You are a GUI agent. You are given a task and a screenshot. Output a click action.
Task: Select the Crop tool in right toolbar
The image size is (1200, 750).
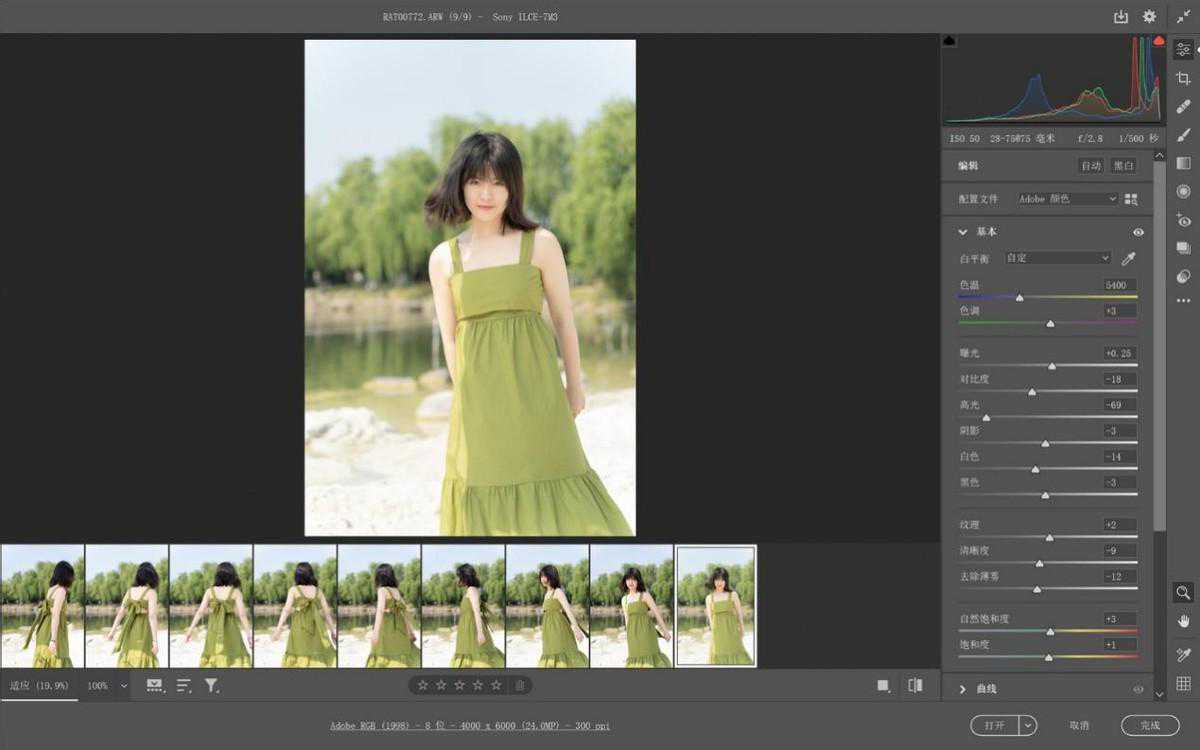(x=1183, y=78)
